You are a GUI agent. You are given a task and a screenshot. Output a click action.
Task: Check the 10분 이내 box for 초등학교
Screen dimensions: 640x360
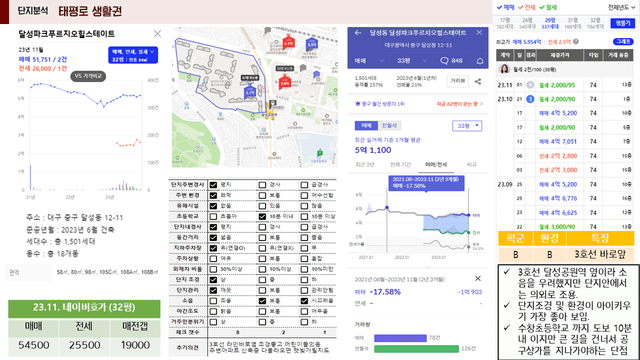pos(262,216)
